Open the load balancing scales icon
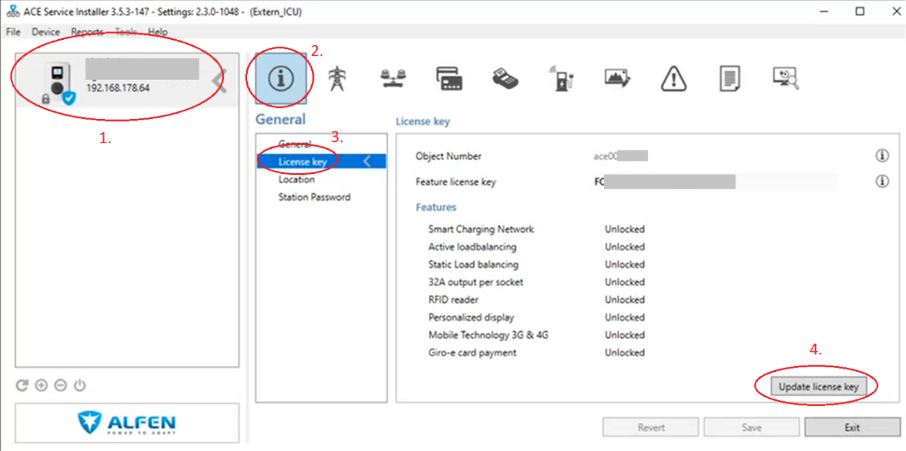 point(392,79)
